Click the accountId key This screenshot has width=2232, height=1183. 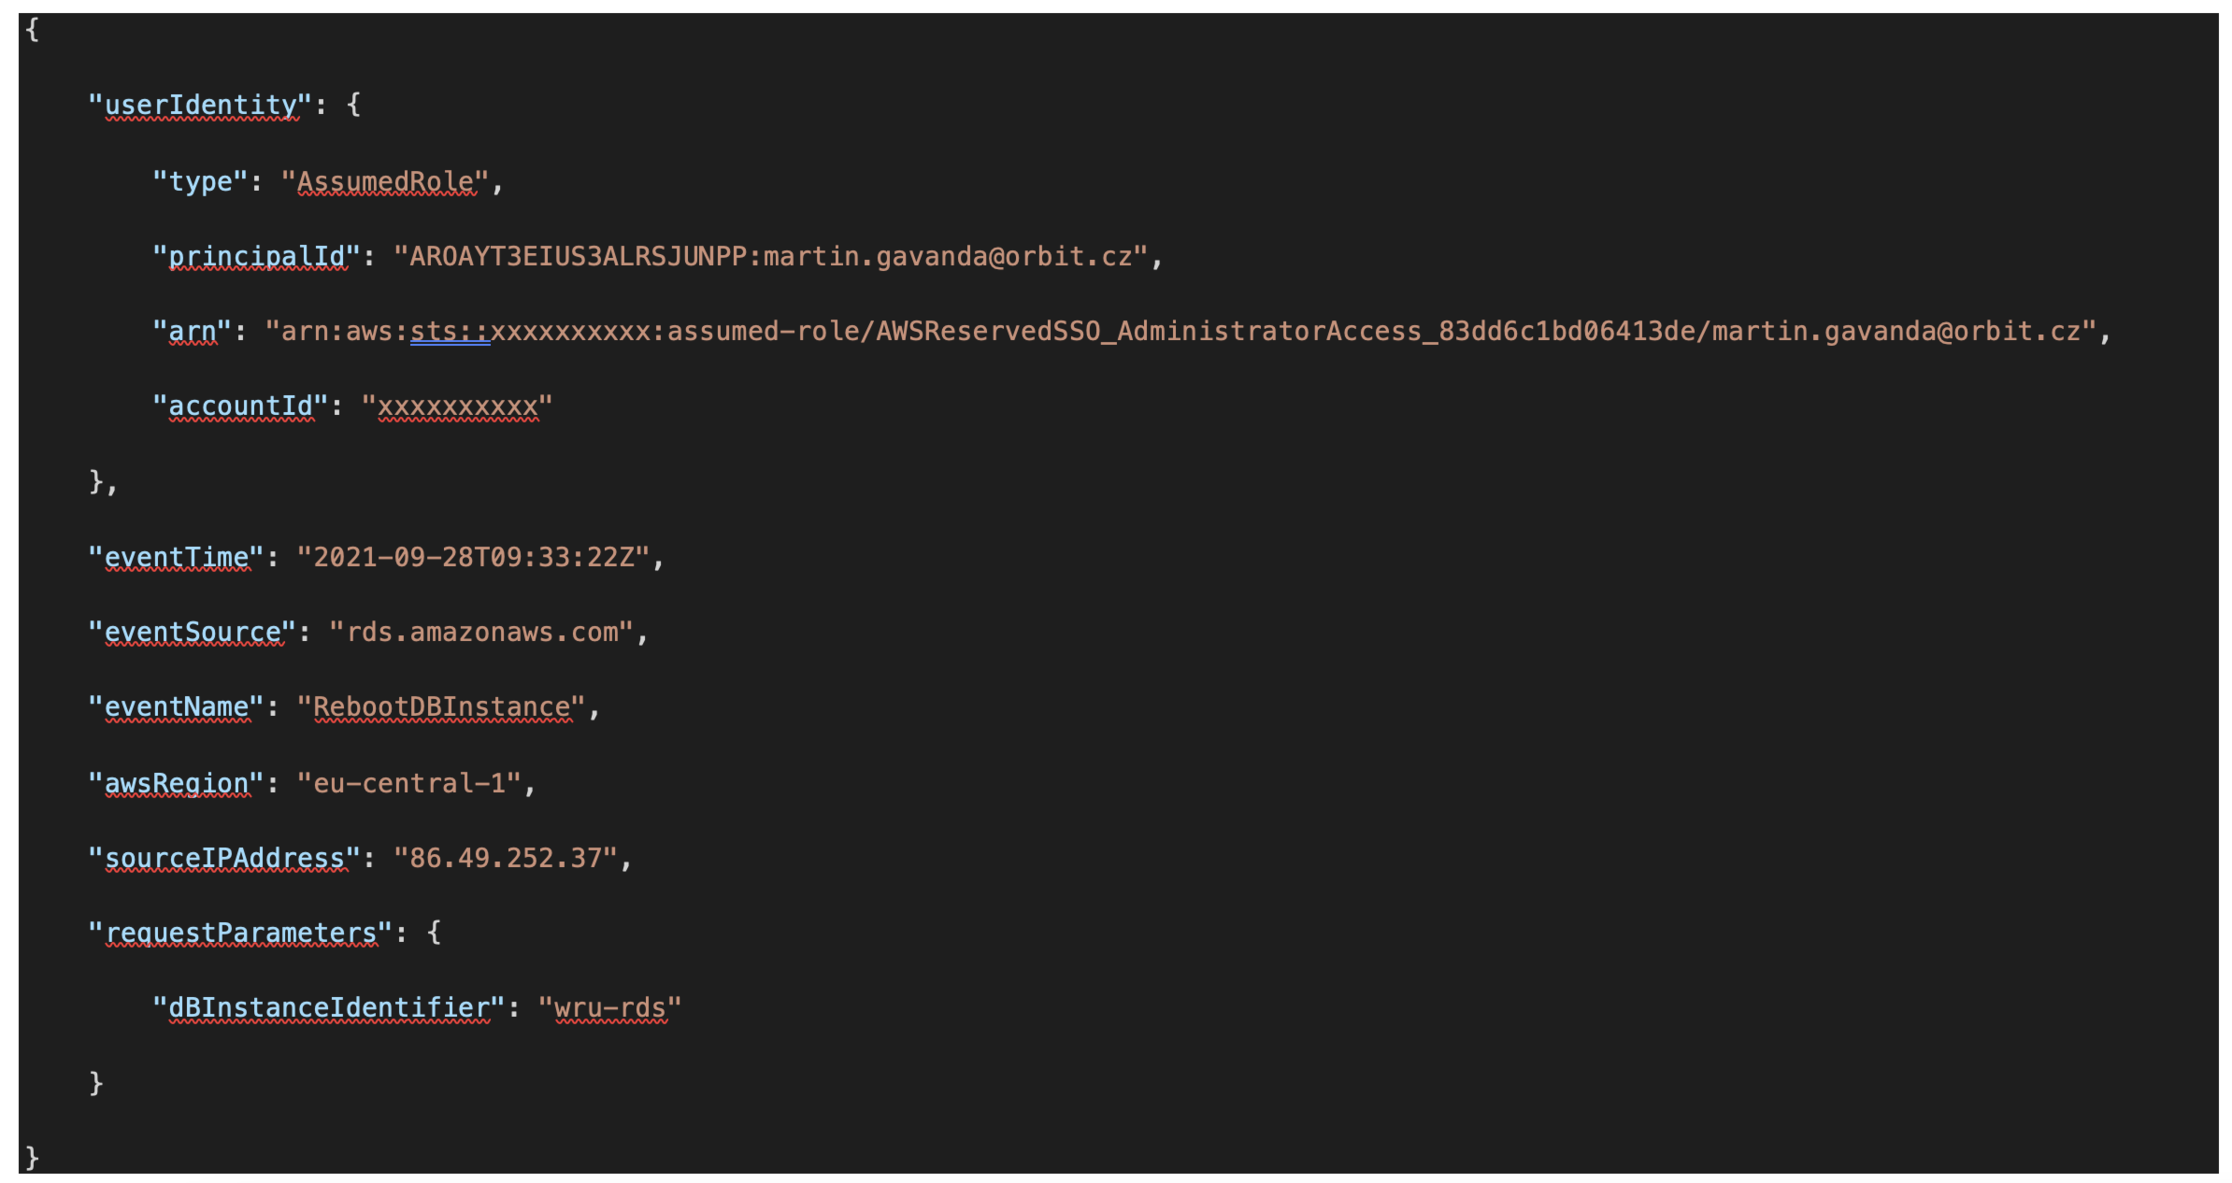click(240, 406)
